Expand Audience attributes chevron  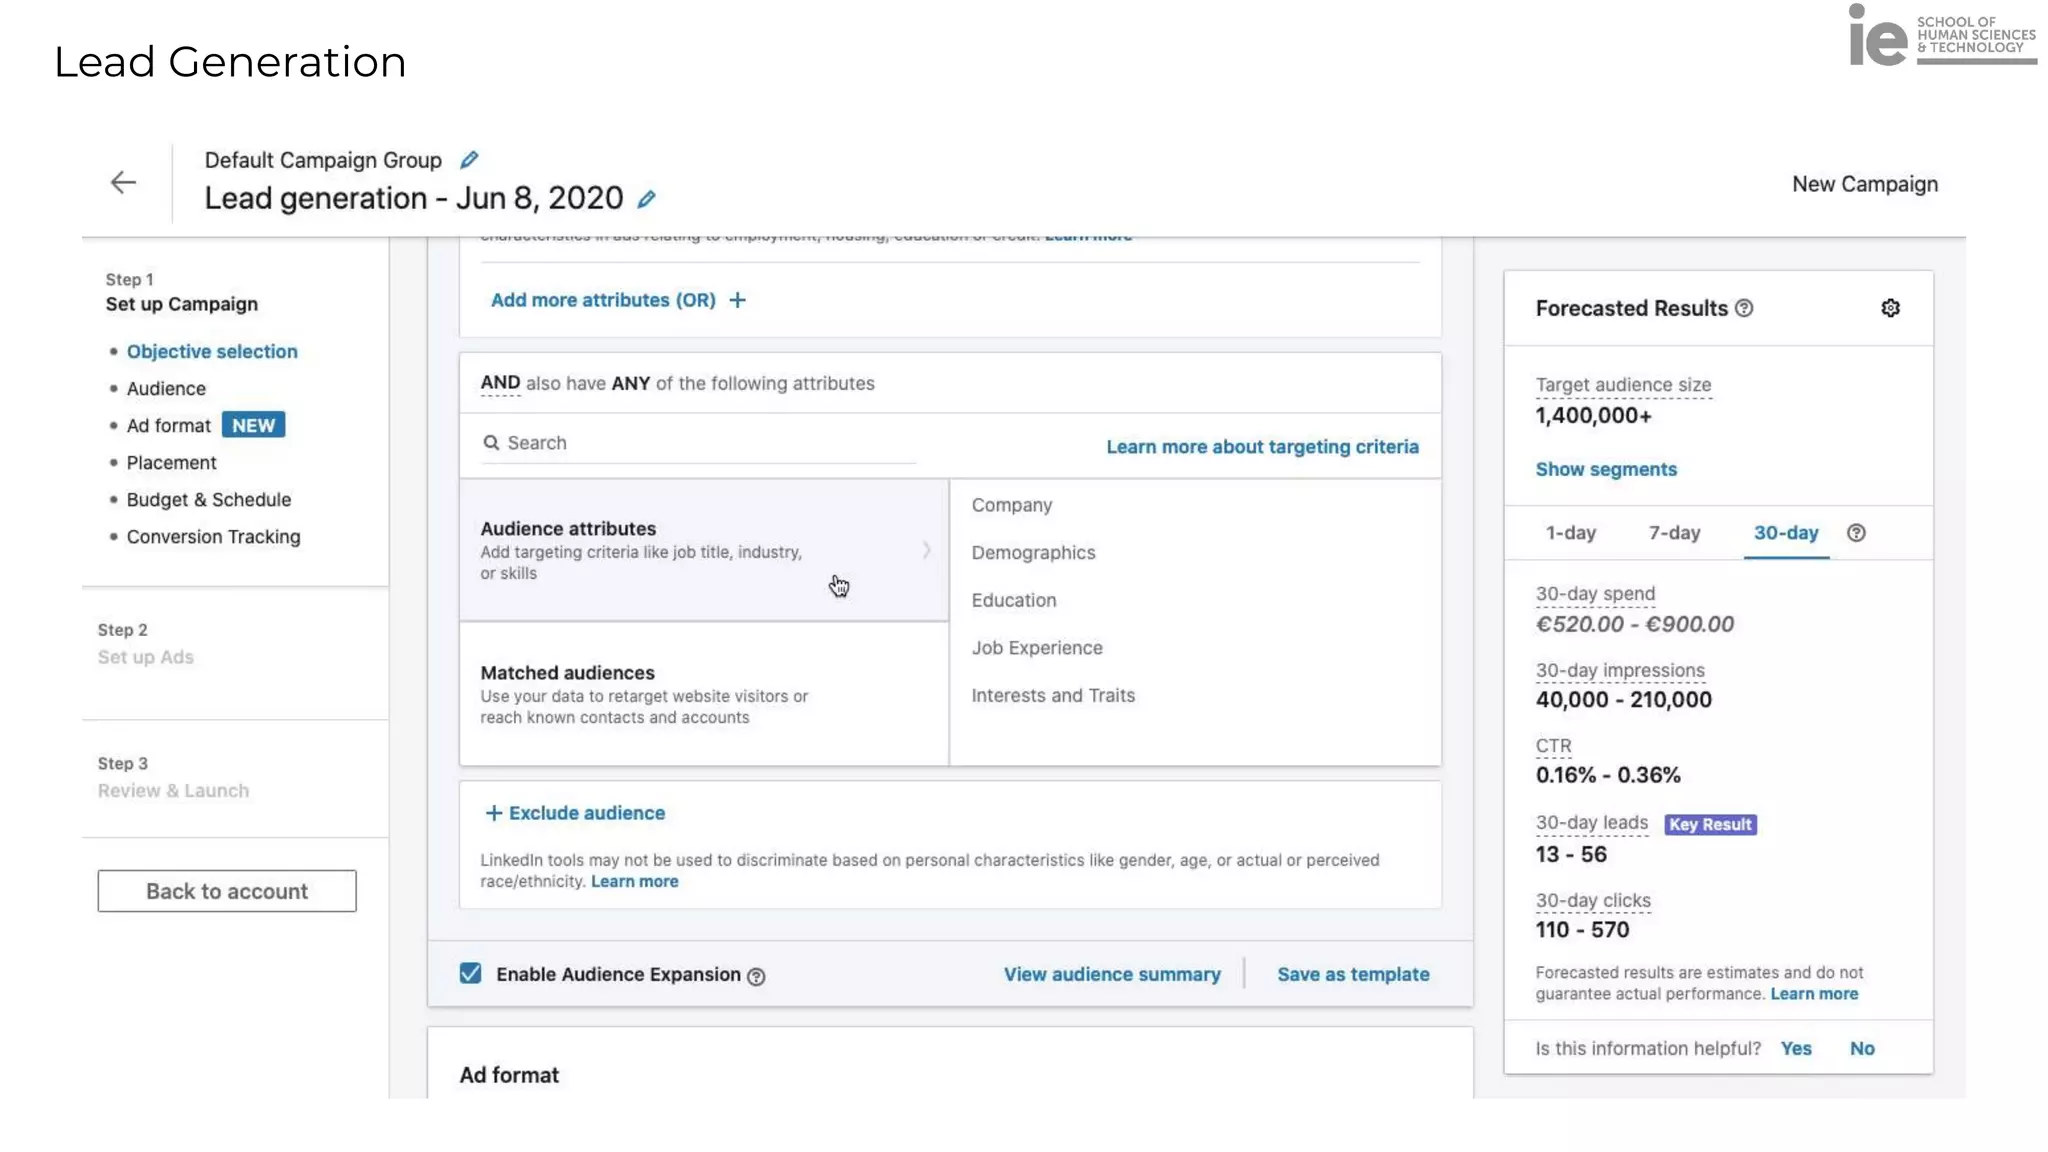tap(926, 550)
